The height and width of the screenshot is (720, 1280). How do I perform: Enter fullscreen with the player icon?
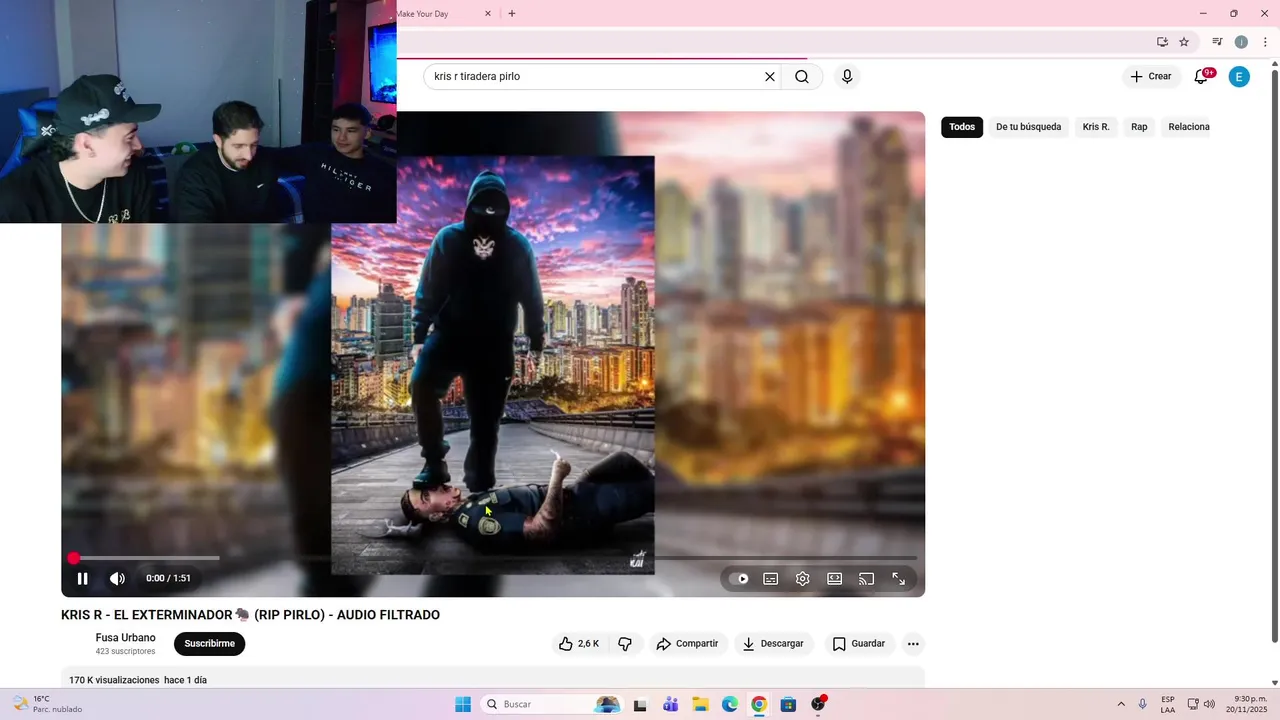[x=899, y=578]
